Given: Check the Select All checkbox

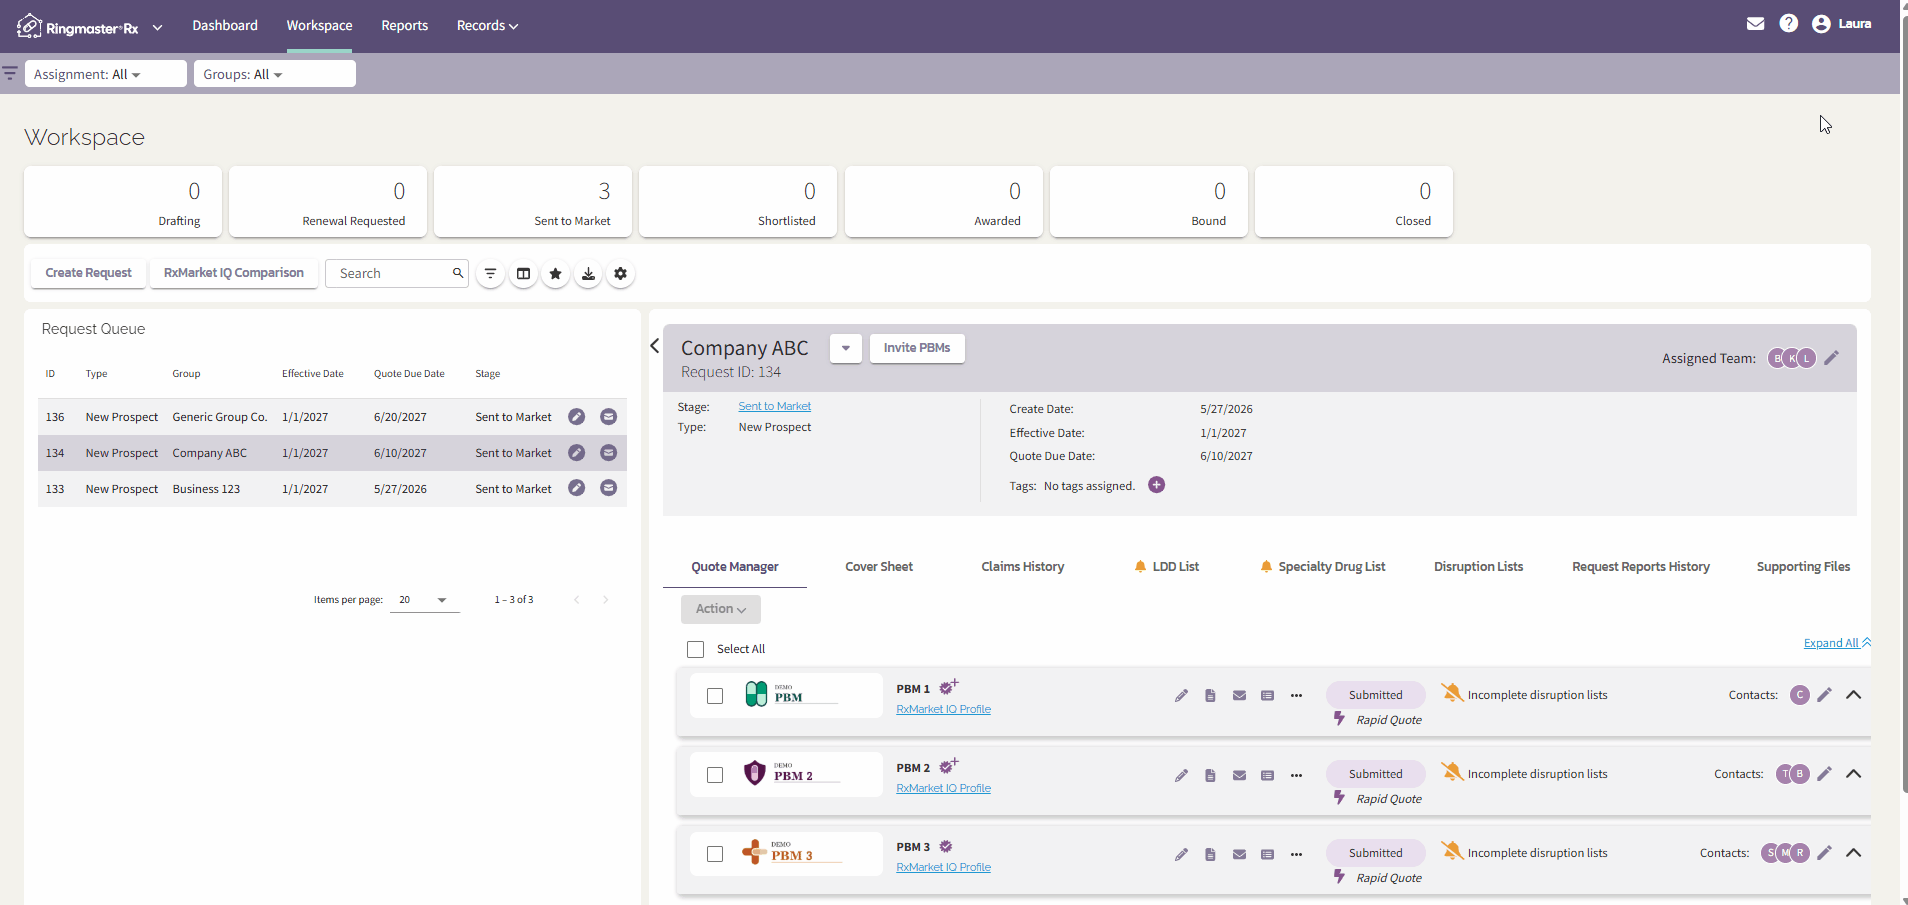Looking at the screenshot, I should point(696,649).
